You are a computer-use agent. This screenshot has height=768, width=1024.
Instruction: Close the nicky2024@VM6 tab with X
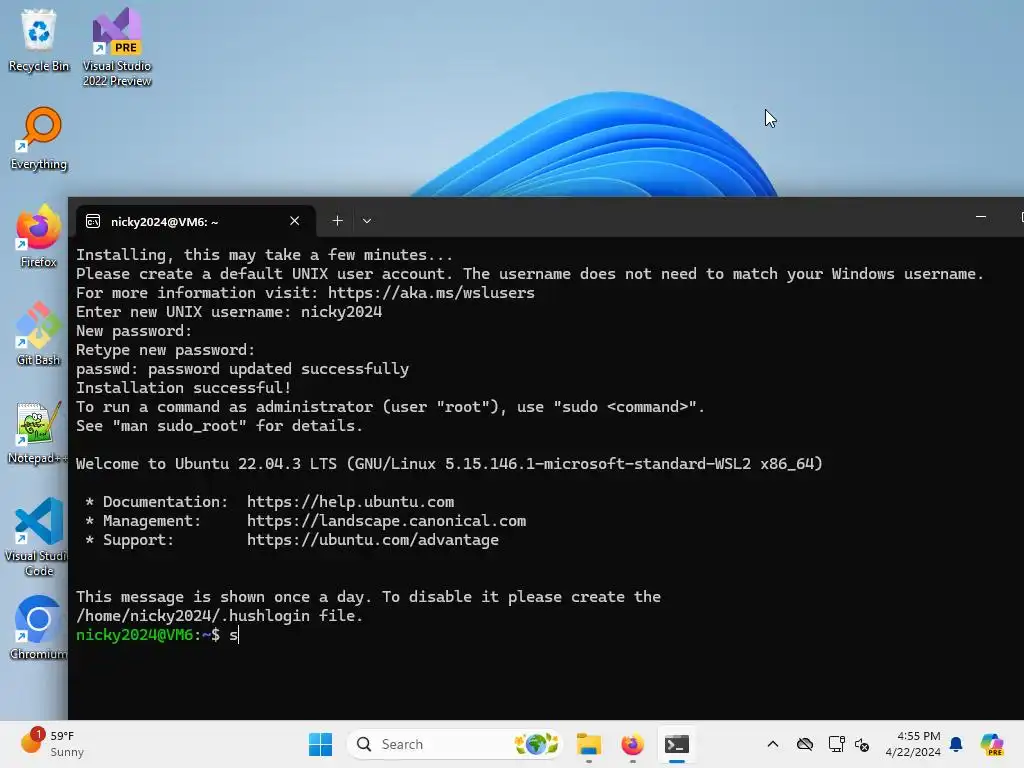(295, 221)
